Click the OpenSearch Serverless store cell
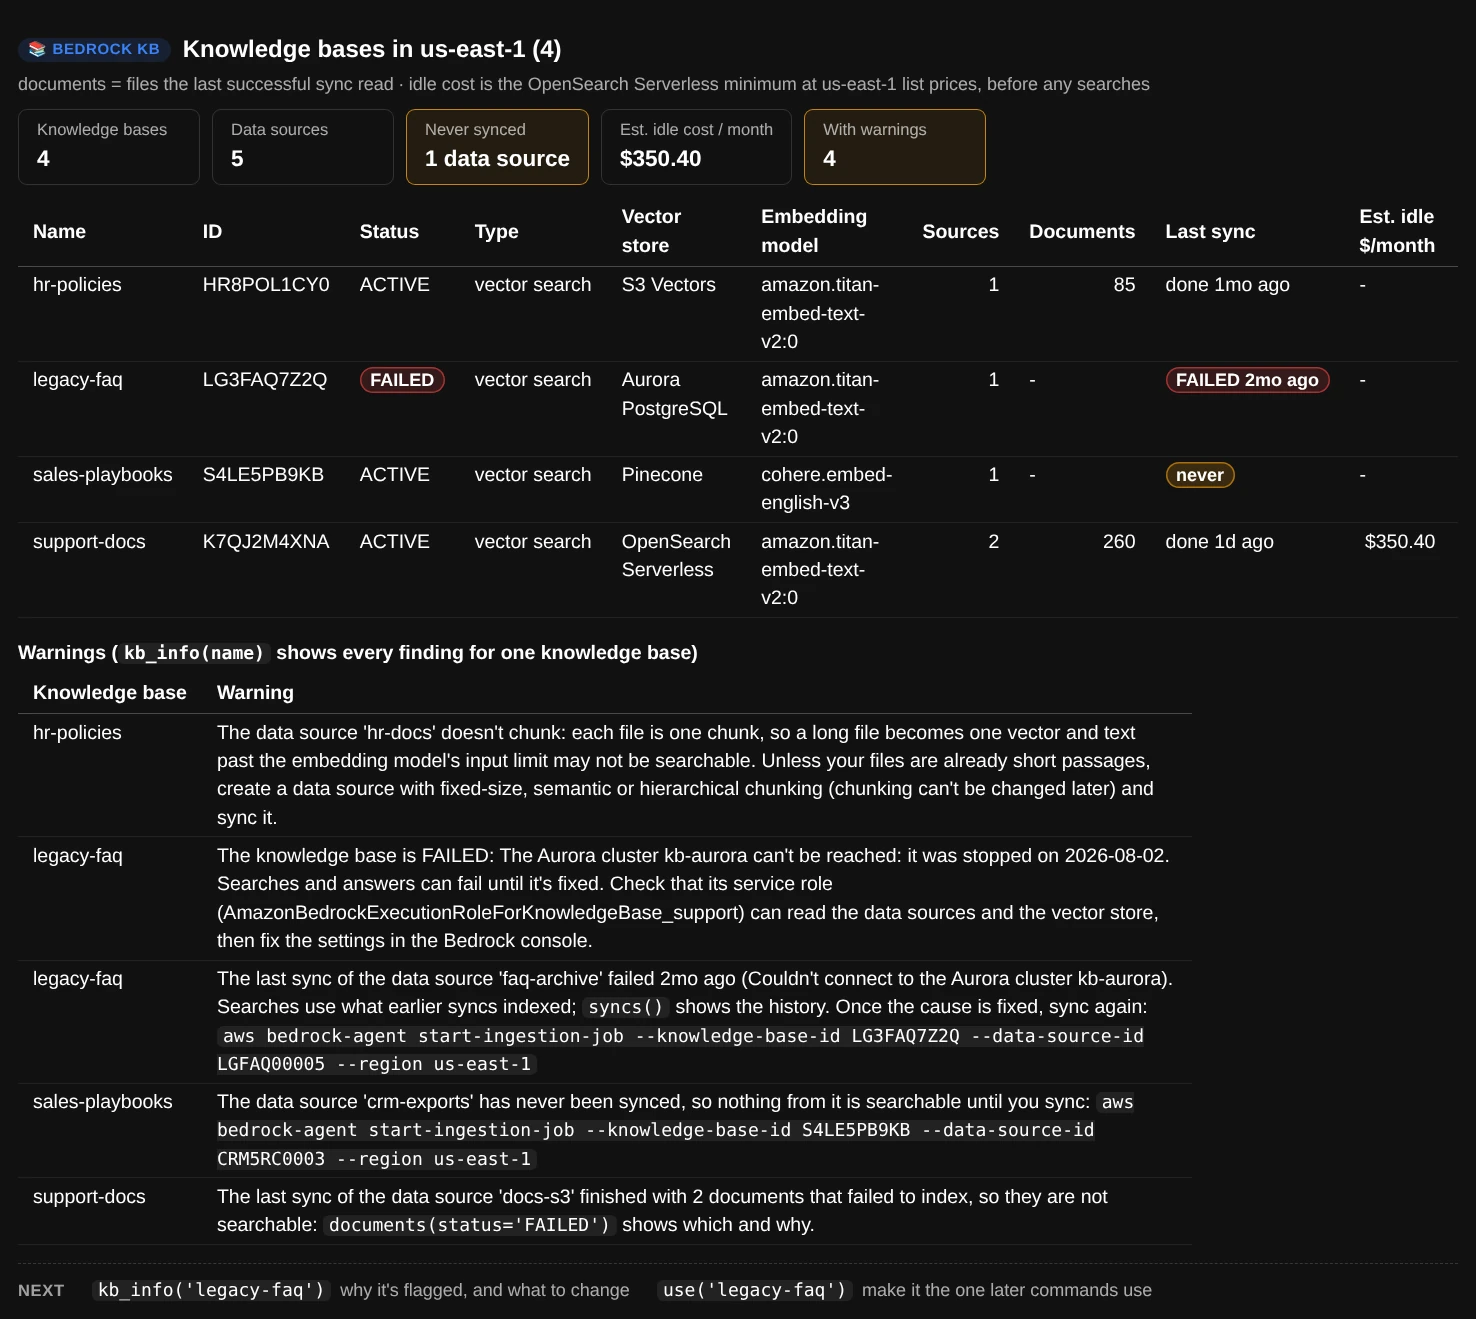The height and width of the screenshot is (1319, 1476). click(x=676, y=555)
